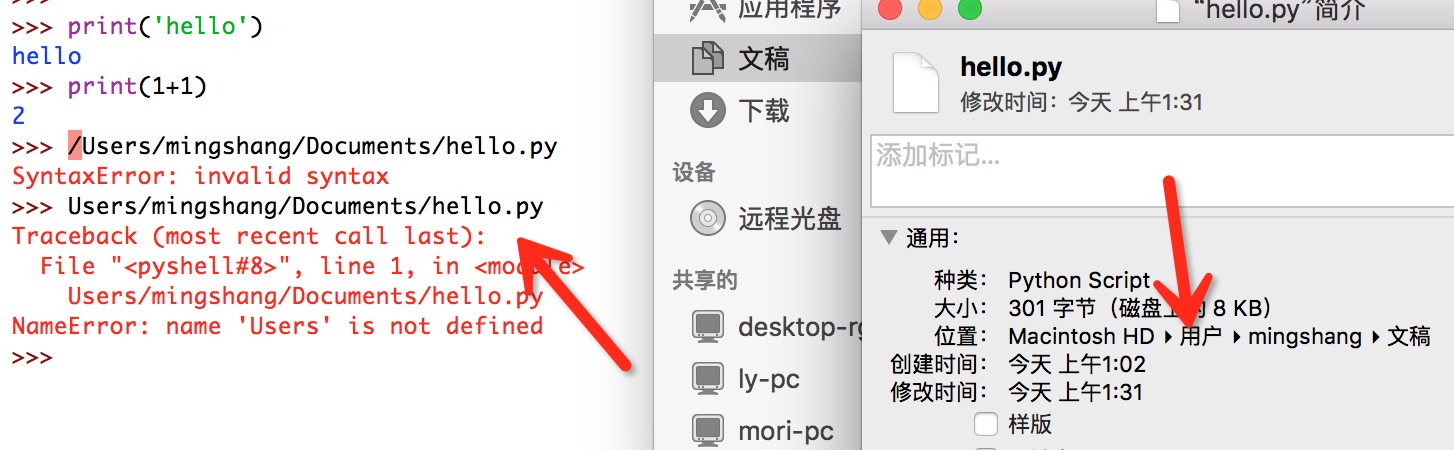Screen dimensions: 1454x450
Task: Select the 文稿 documents sidebar icon
Action: point(708,59)
